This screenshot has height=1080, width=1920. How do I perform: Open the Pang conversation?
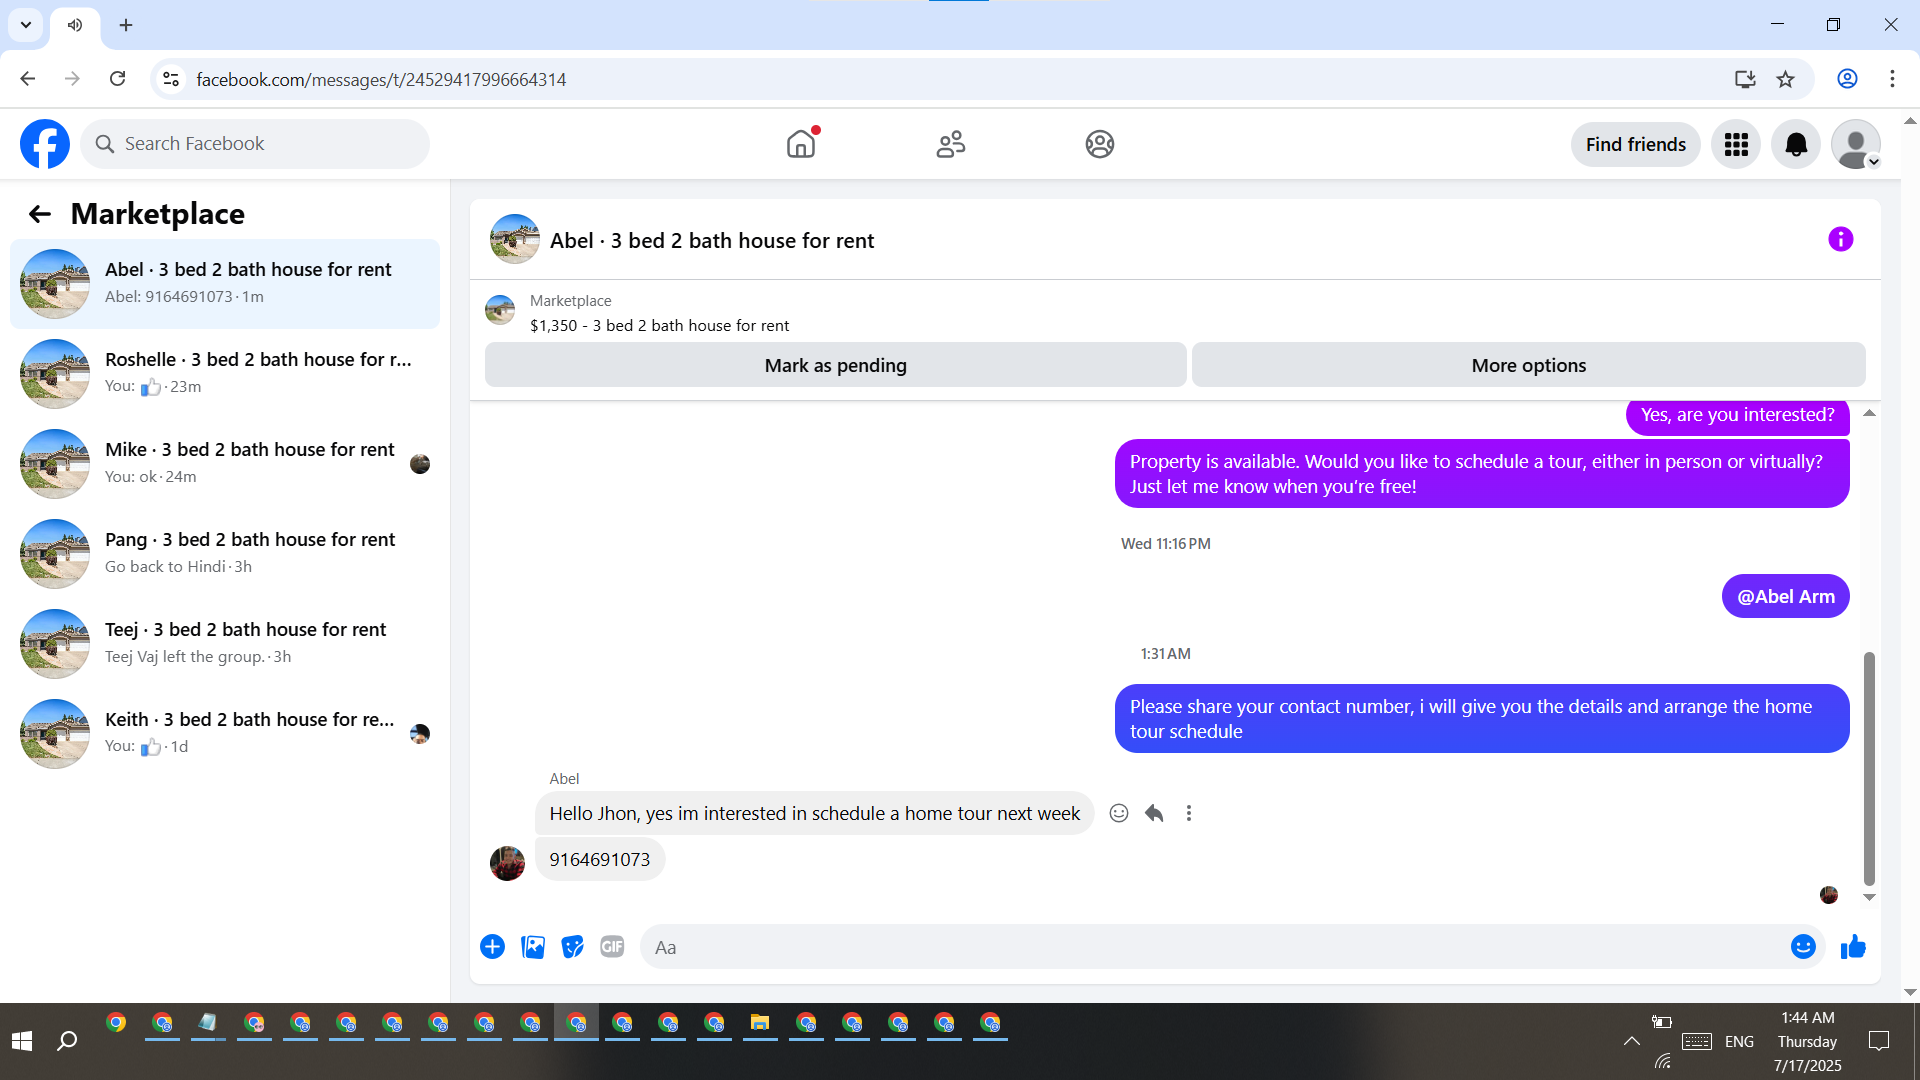225,554
